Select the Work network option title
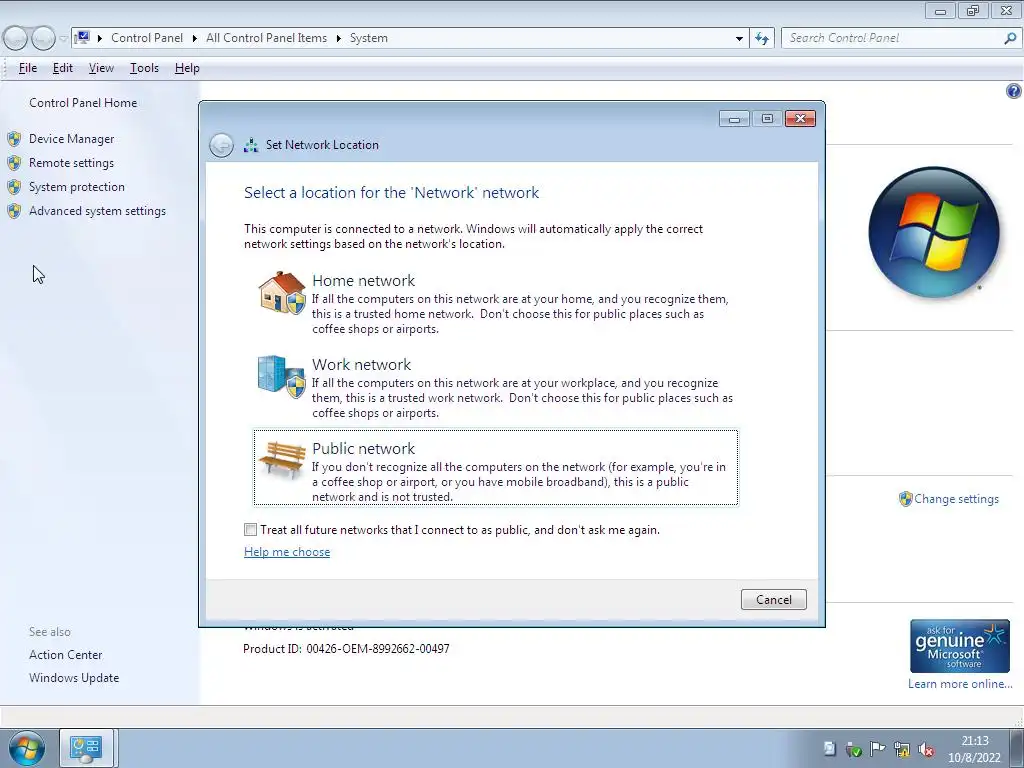Screen dimensions: 1024x768 point(361,364)
